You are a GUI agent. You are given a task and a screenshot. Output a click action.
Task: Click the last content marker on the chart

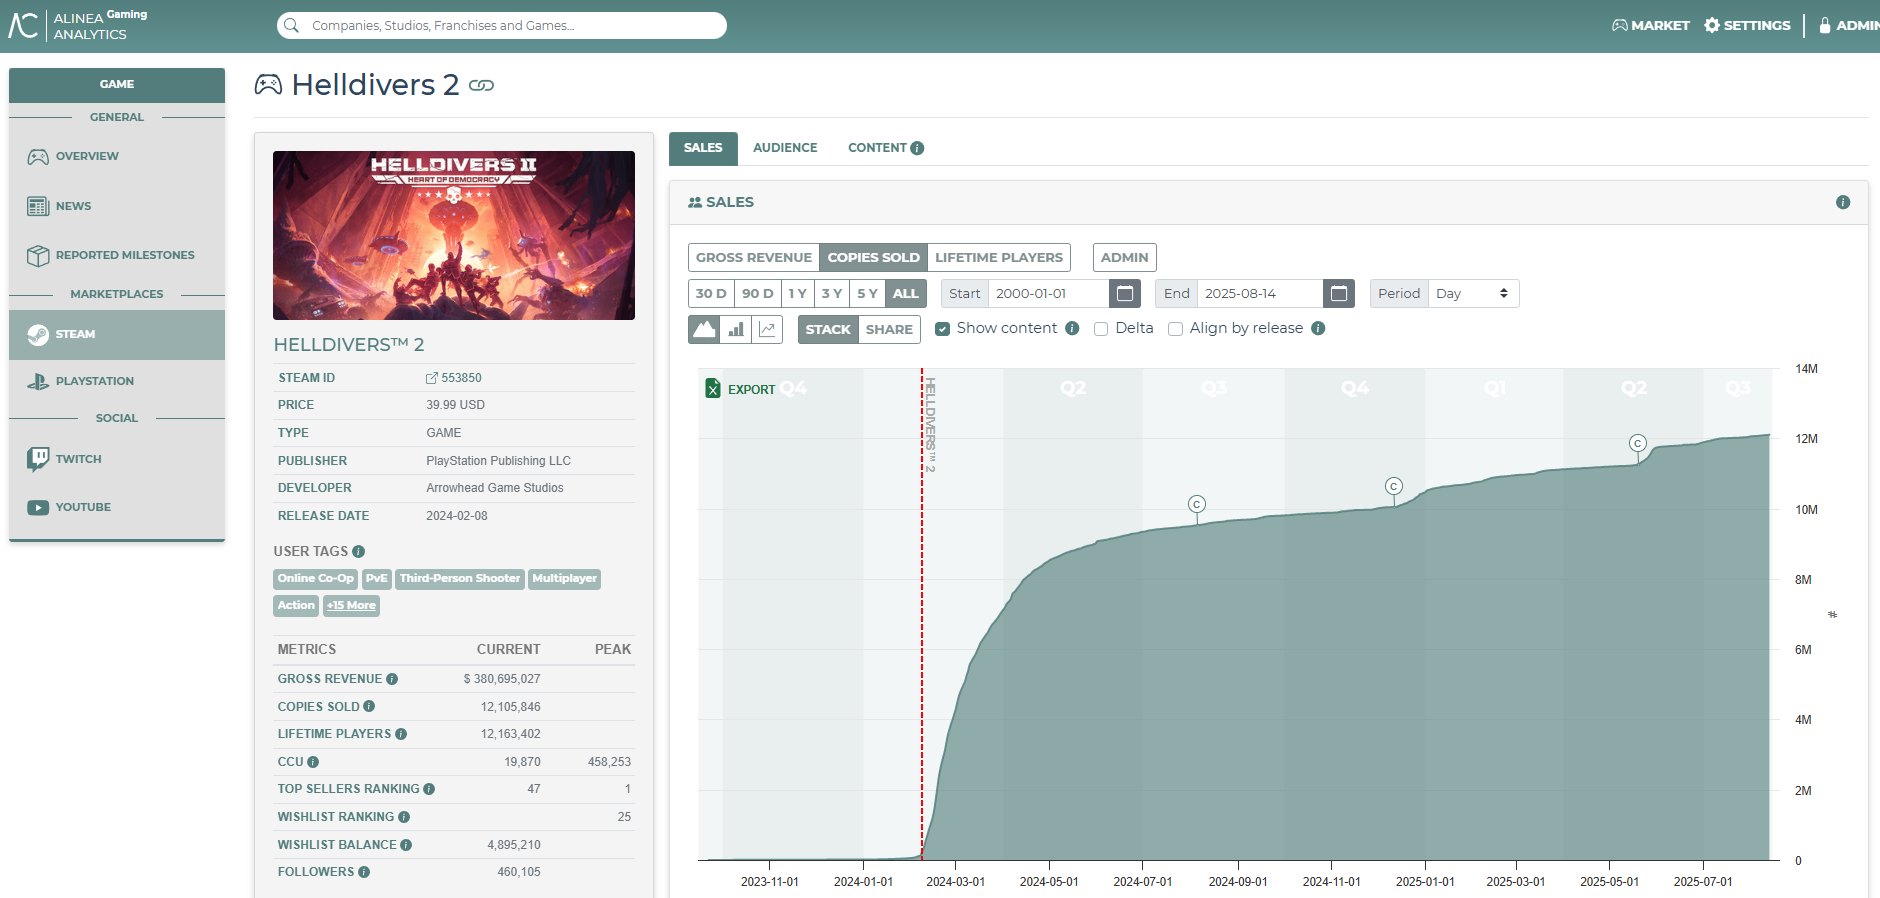coord(1638,443)
